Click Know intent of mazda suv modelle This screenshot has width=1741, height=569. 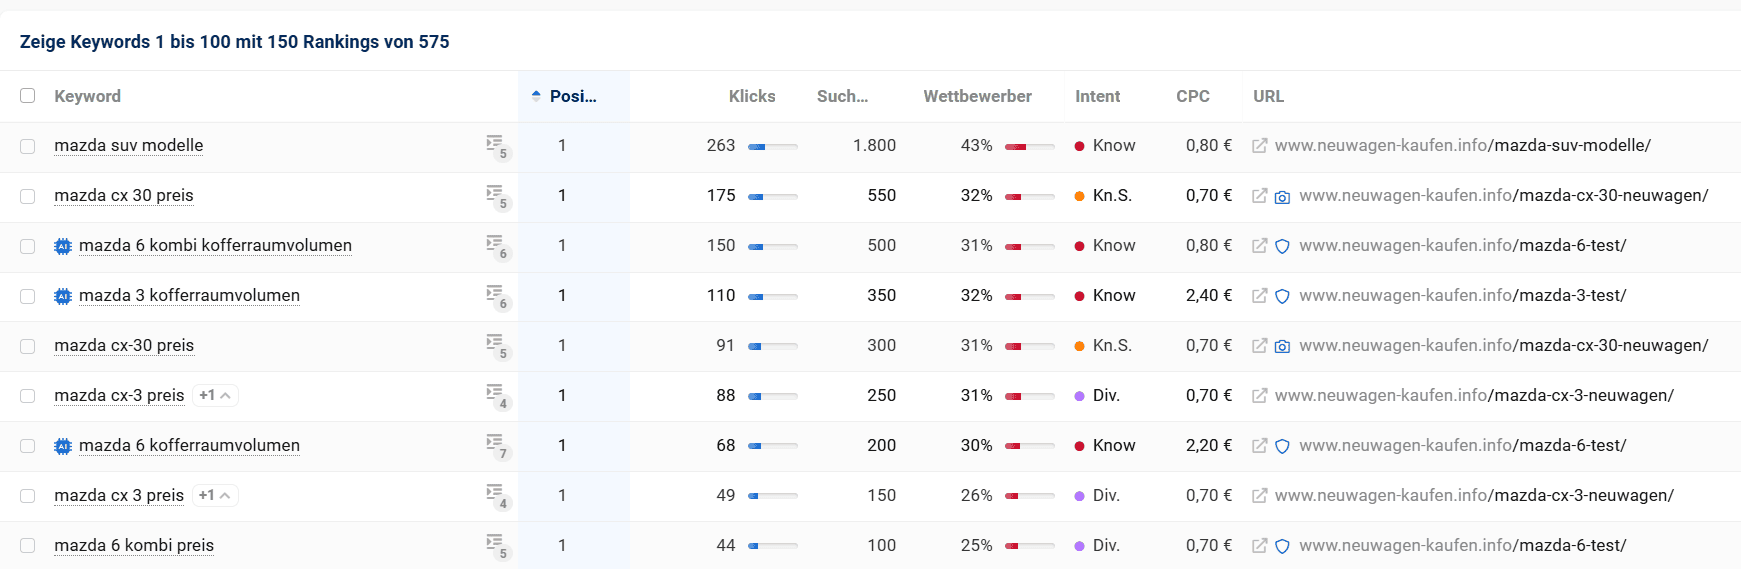pyautogui.click(x=1105, y=146)
